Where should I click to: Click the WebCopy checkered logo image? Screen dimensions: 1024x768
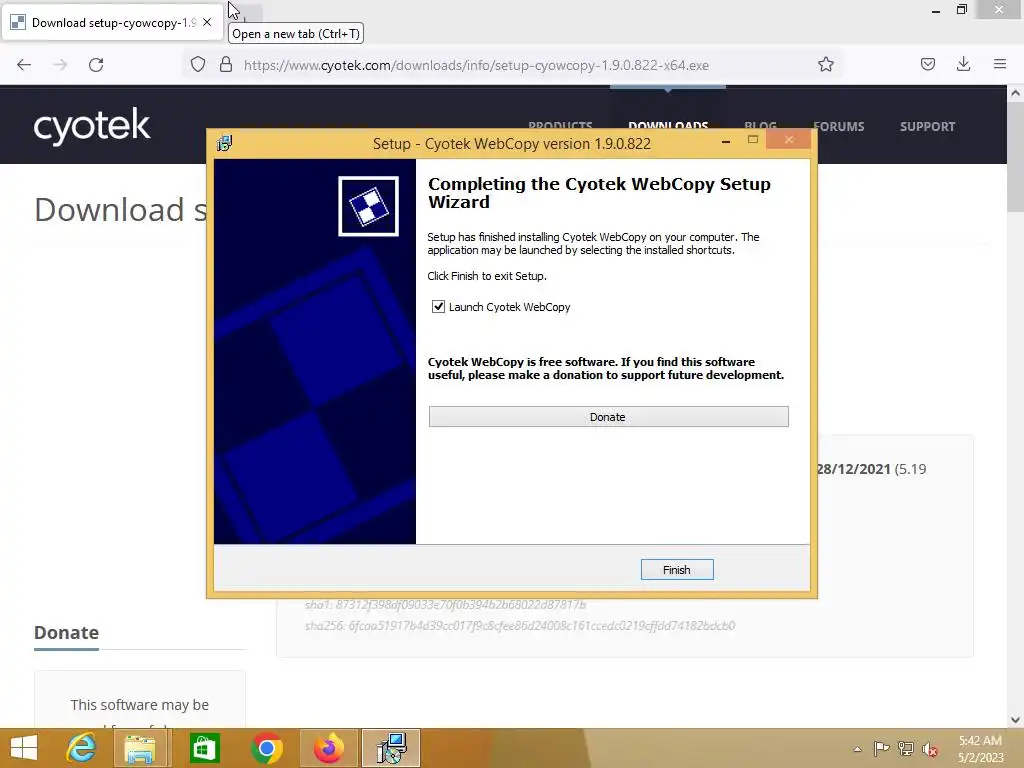tap(368, 206)
